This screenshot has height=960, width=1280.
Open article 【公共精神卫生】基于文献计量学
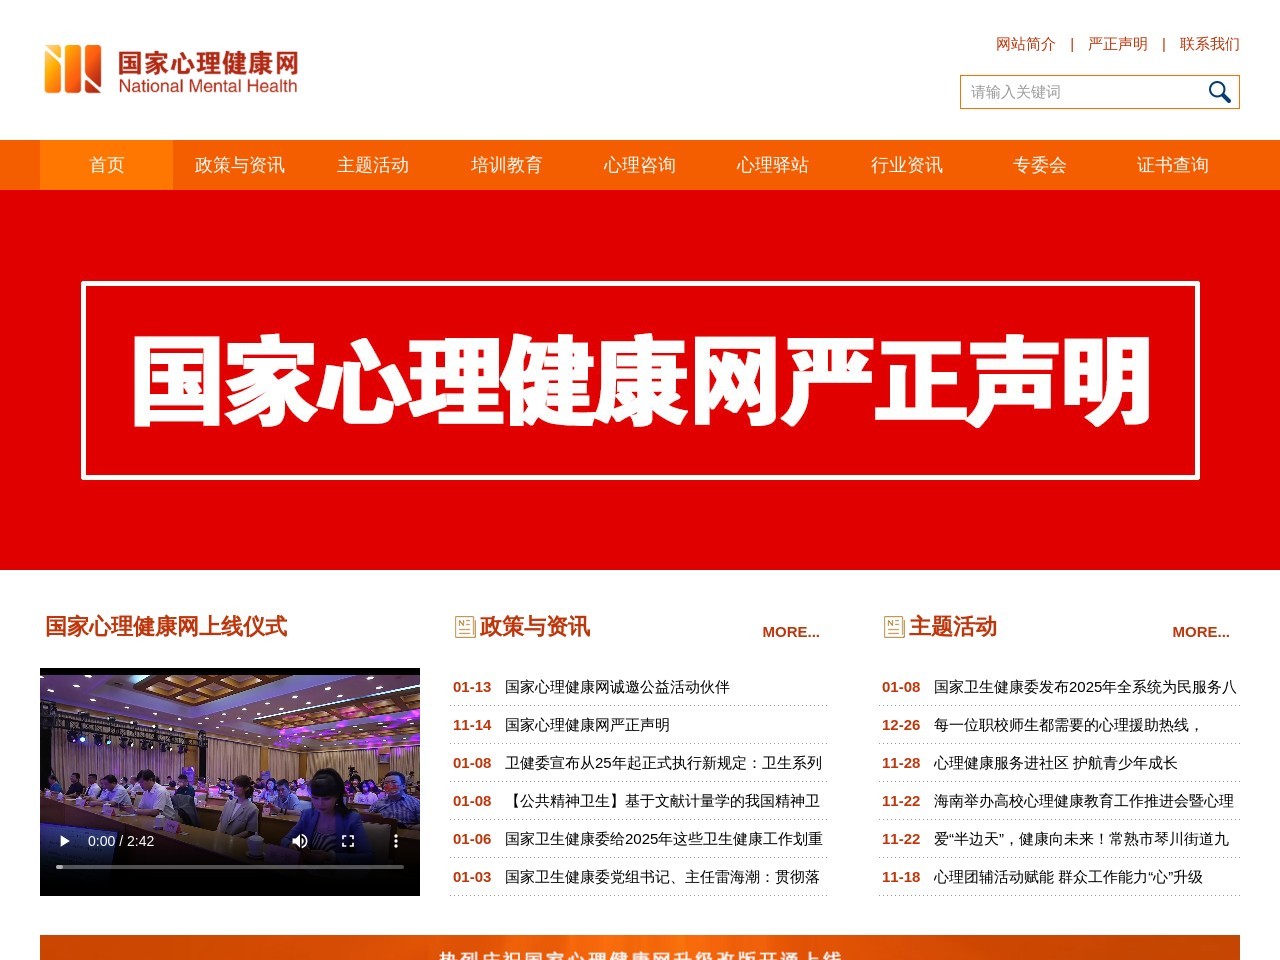tap(663, 801)
